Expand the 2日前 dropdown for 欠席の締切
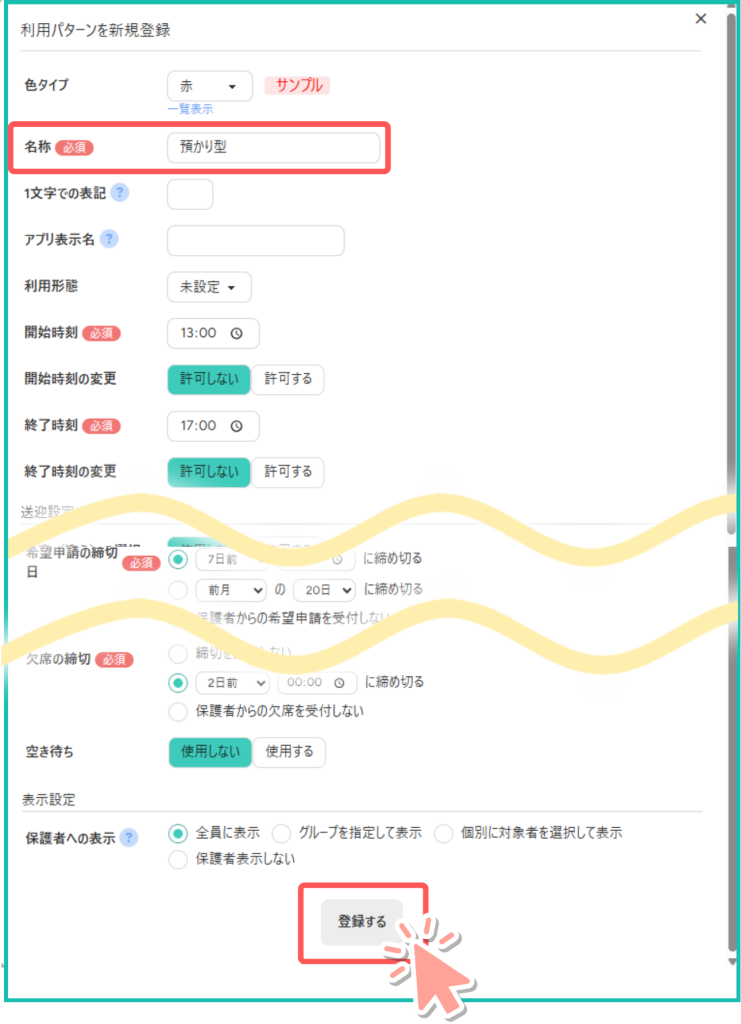This screenshot has width=741, height=1024. click(232, 682)
